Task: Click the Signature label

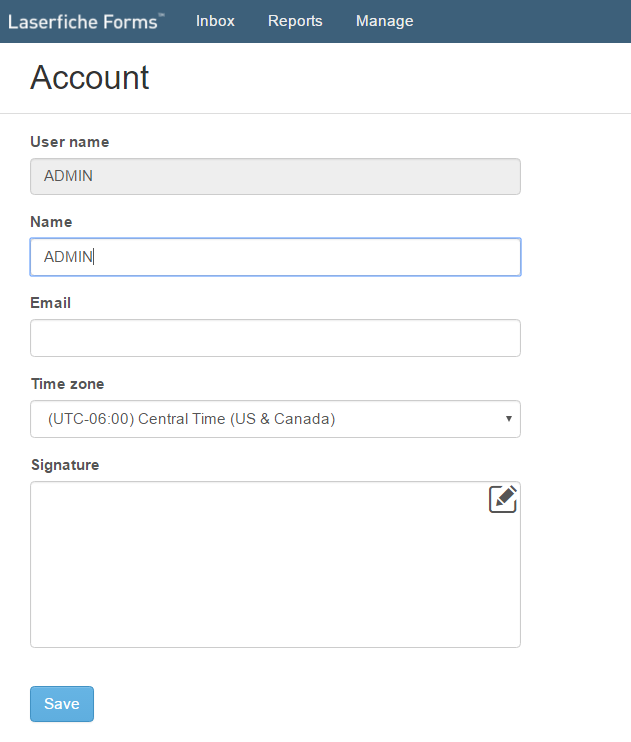Action: coord(65,465)
